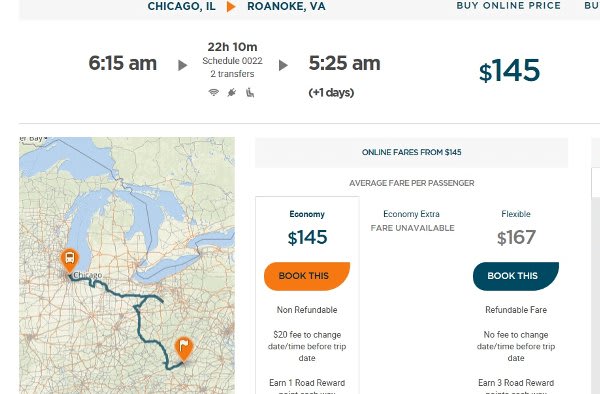Screen dimensions: 600x394
Task: Click the Wi-Fi amenity icon
Action: [x=214, y=92]
